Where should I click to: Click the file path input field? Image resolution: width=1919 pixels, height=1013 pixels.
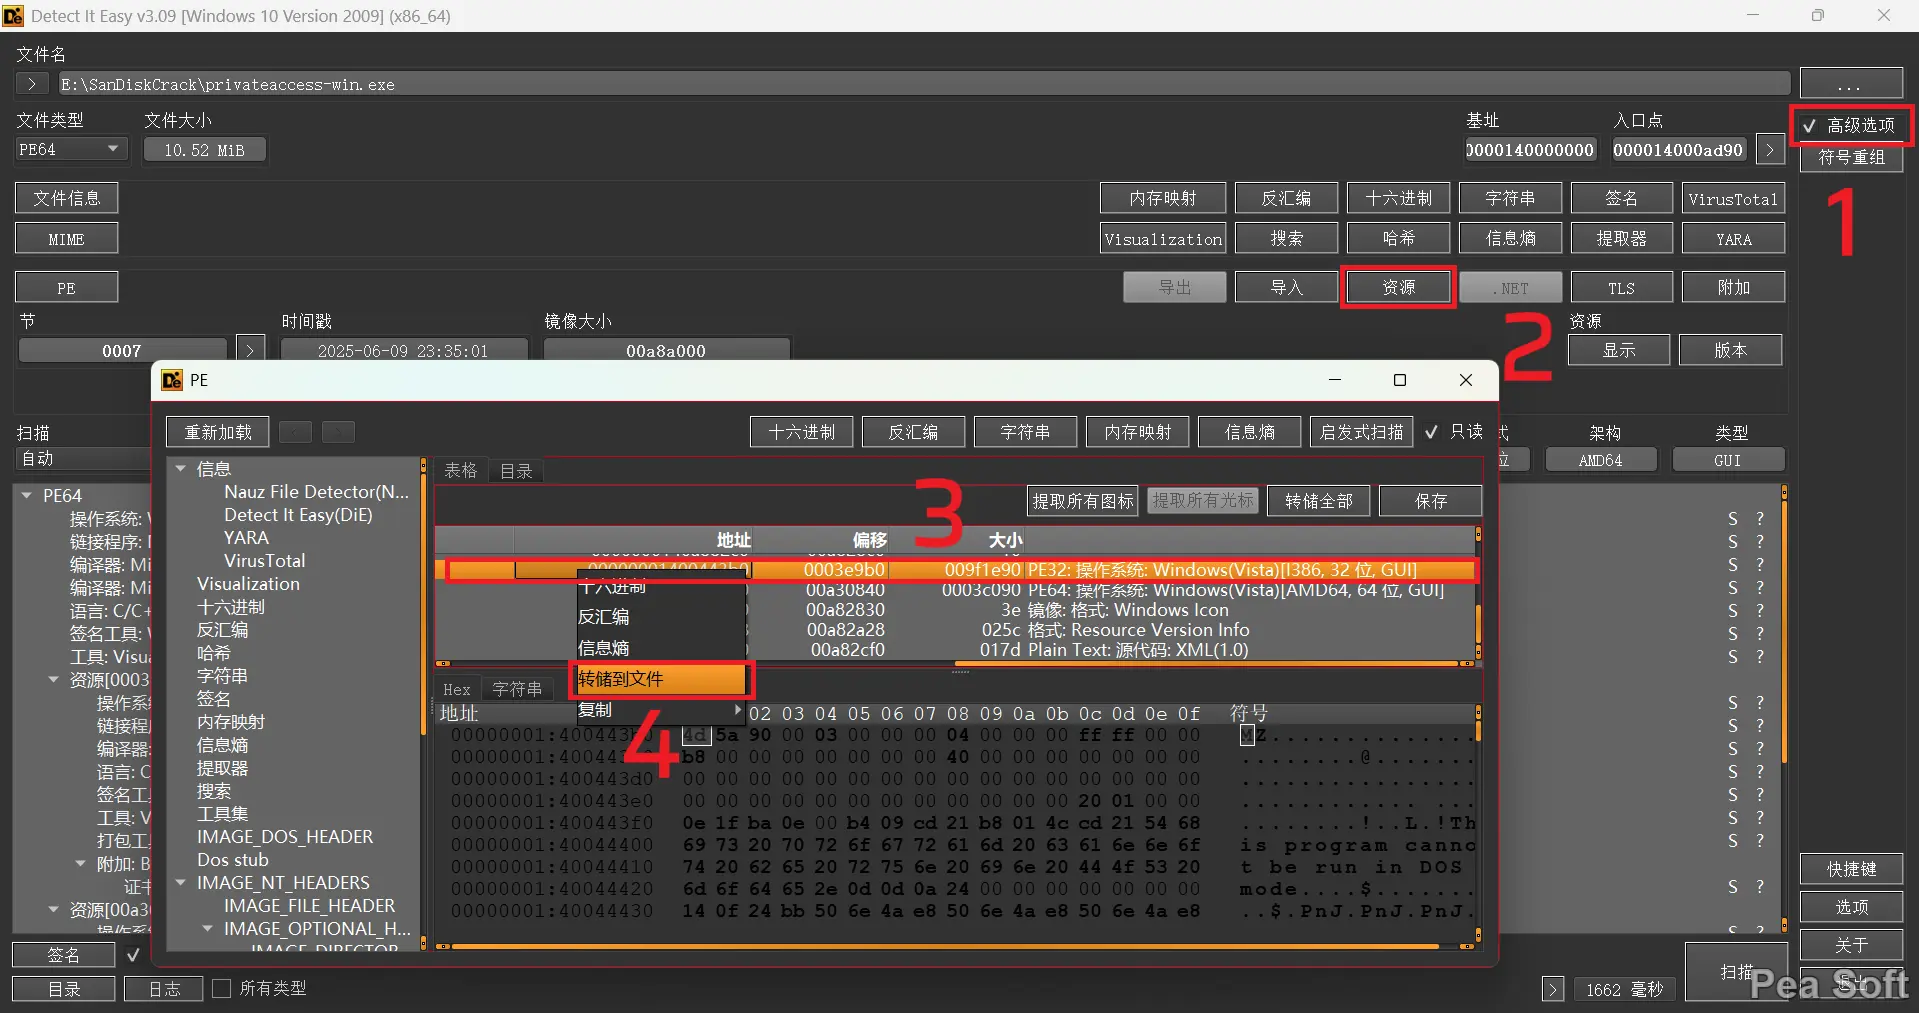pyautogui.click(x=923, y=84)
